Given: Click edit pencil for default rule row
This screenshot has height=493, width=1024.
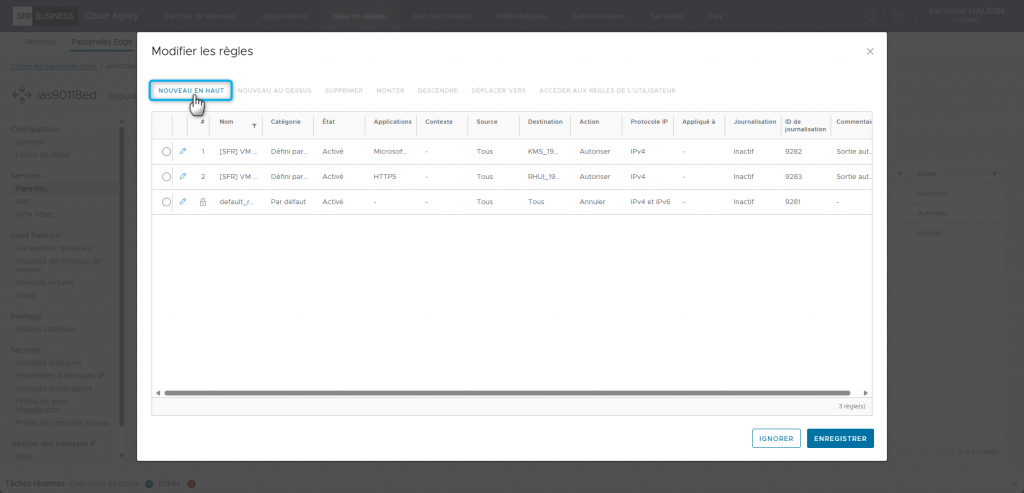Looking at the screenshot, I should pyautogui.click(x=183, y=201).
